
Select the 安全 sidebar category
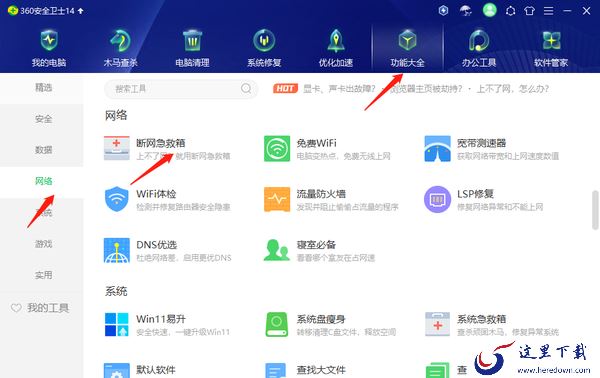[x=43, y=119]
